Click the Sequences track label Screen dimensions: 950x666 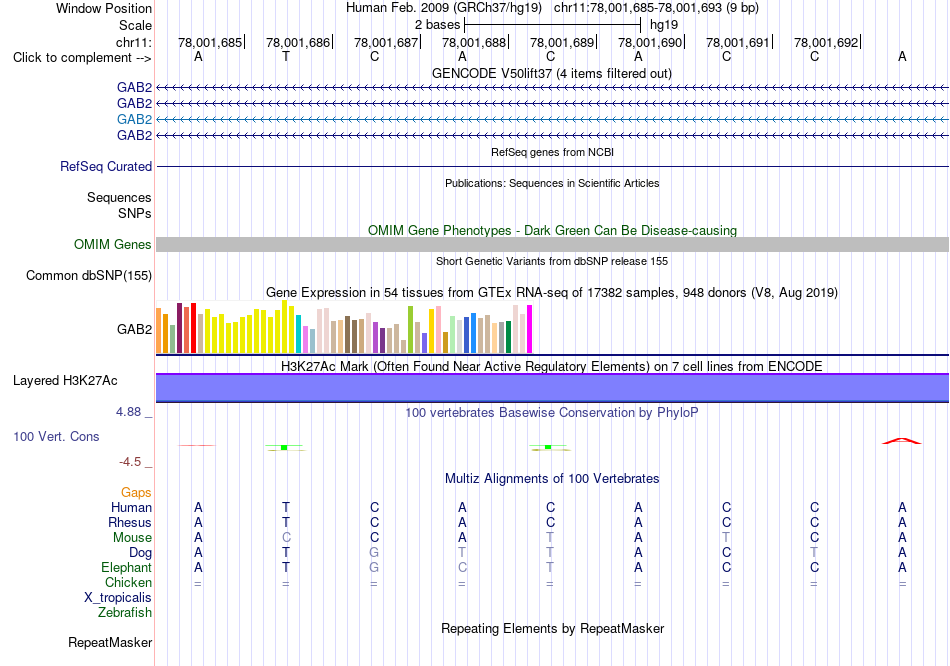pos(119,198)
